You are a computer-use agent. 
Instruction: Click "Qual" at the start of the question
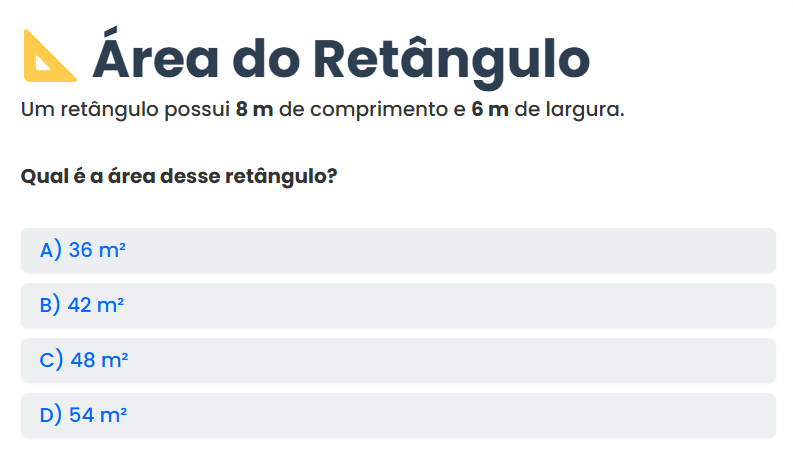(40, 177)
